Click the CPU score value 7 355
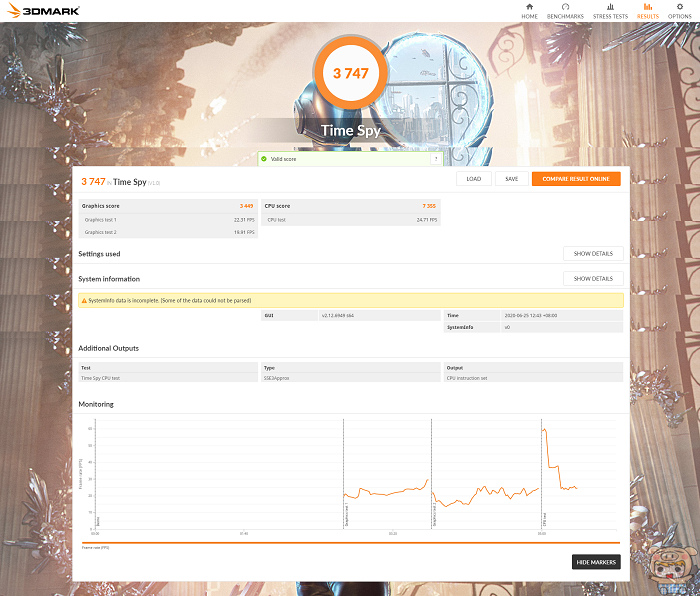Screen dimensions: 700x596 coord(429,206)
